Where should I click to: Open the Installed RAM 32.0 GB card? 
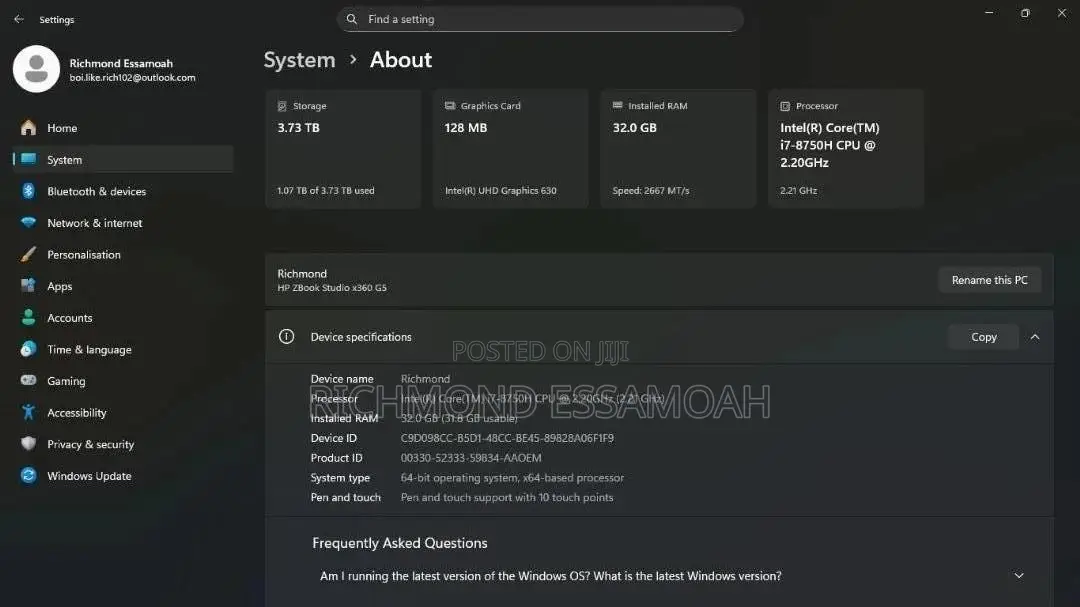click(678, 148)
